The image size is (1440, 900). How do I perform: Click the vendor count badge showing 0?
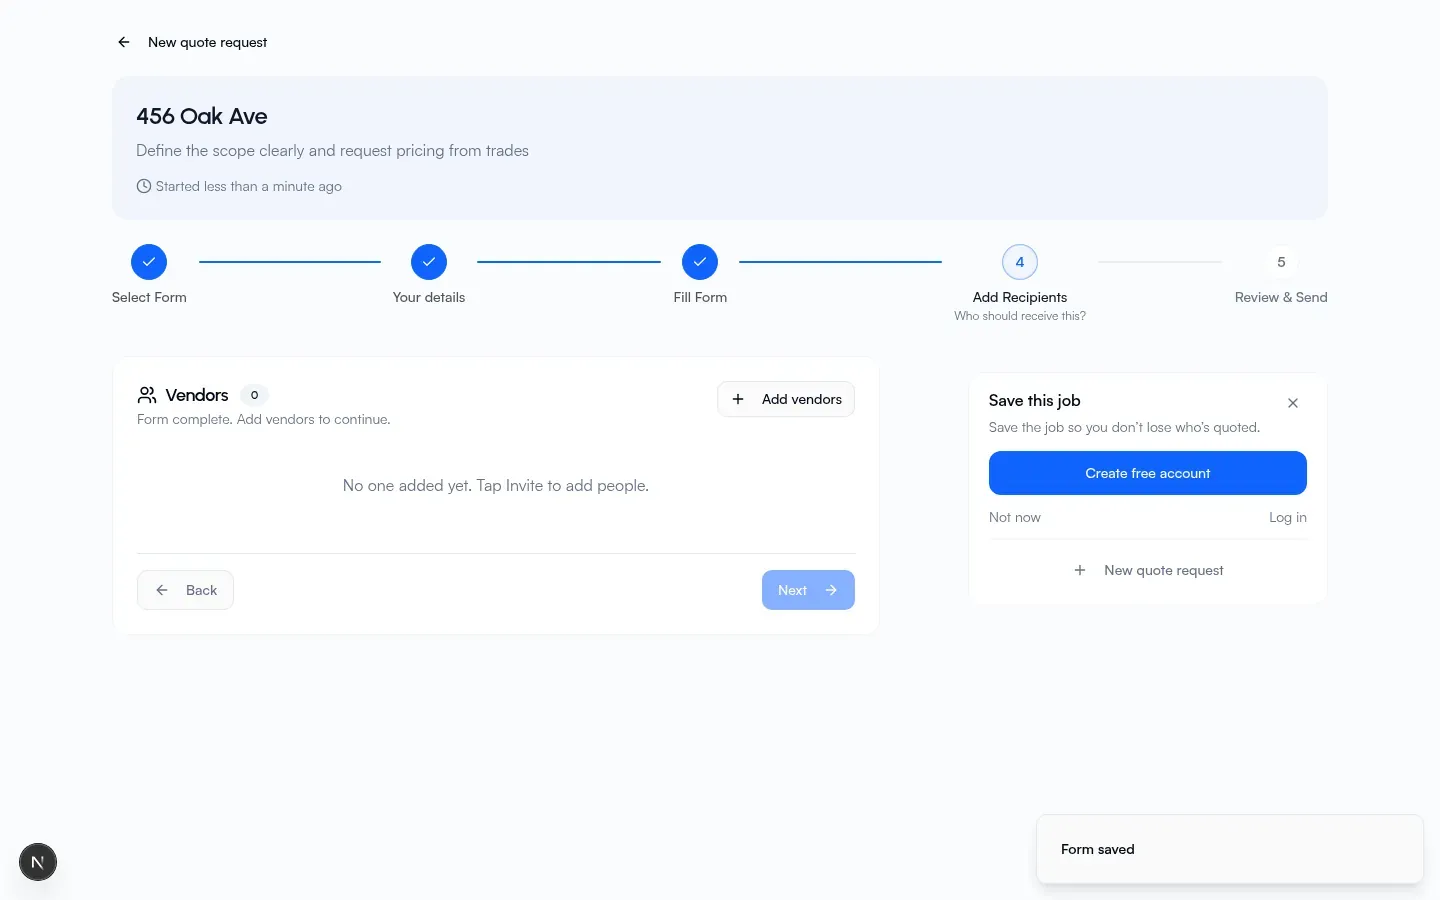click(x=255, y=395)
